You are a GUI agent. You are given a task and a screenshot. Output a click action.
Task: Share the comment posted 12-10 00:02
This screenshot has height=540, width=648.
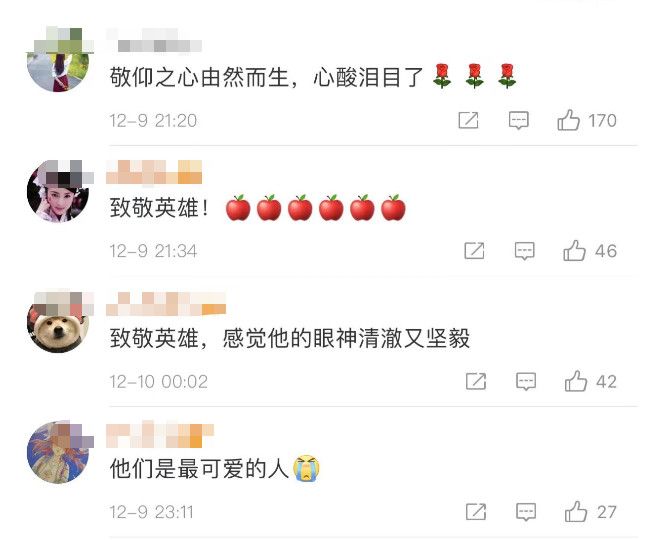[476, 381]
